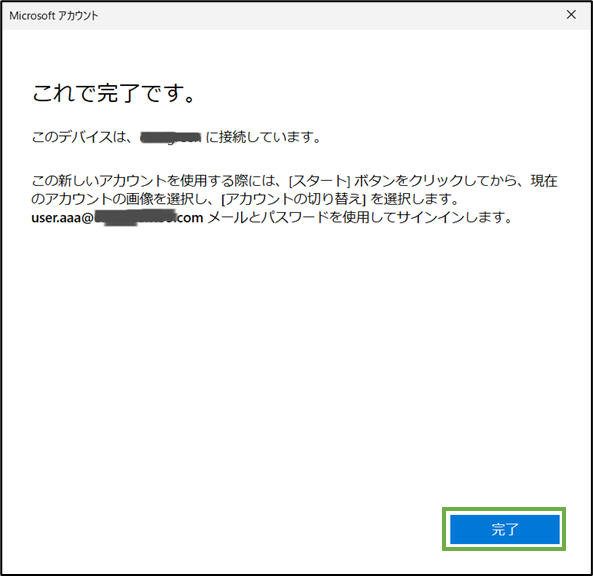
Task: Click the text に接続しています。
Action: coord(263,137)
